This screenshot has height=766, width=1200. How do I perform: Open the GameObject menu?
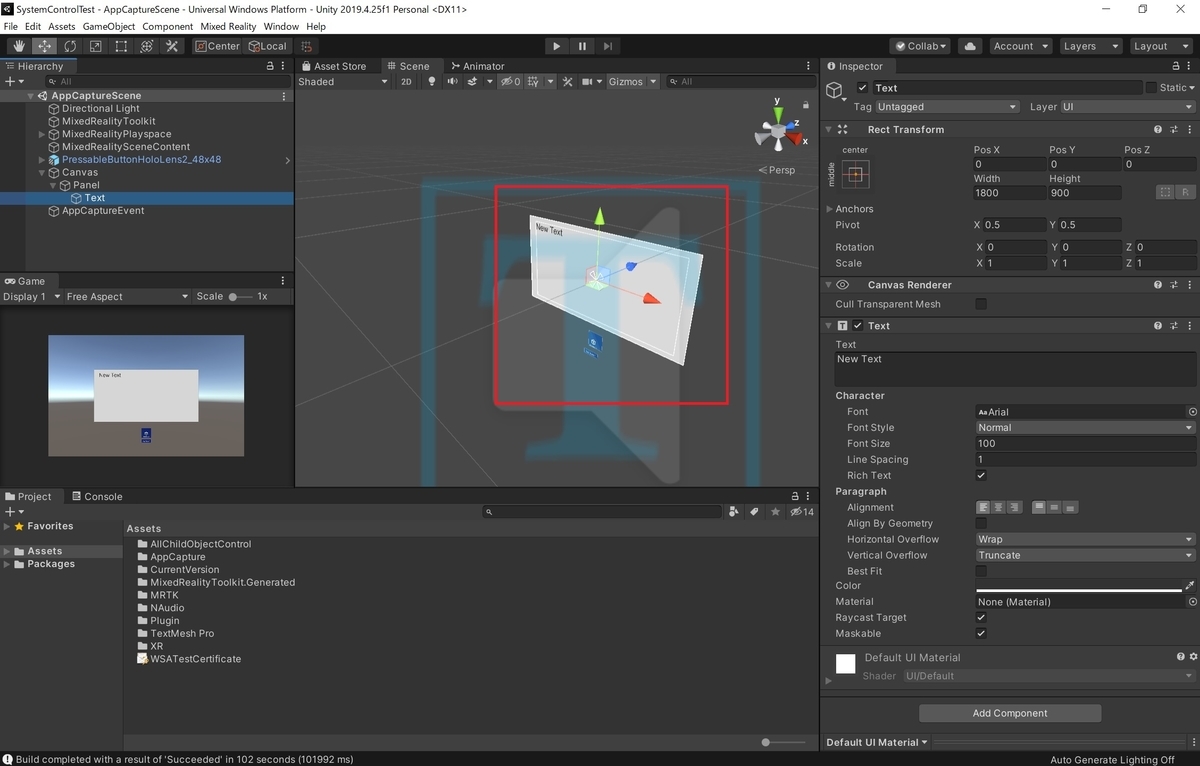tap(109, 26)
